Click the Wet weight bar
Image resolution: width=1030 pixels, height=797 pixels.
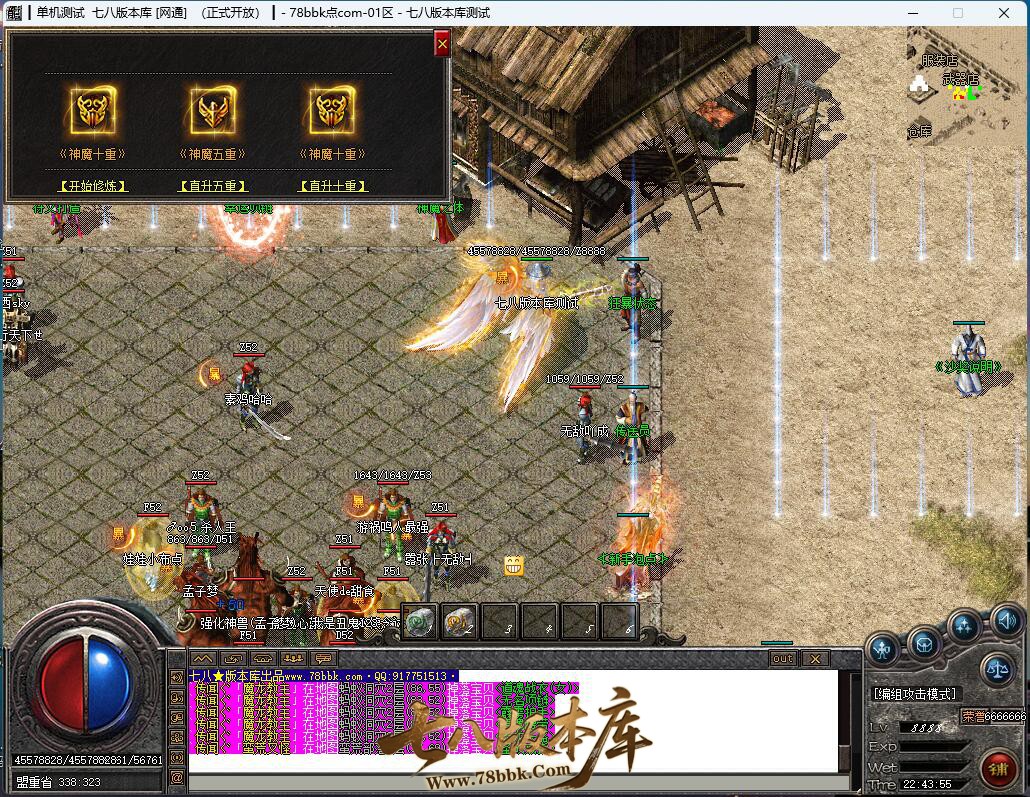(933, 767)
